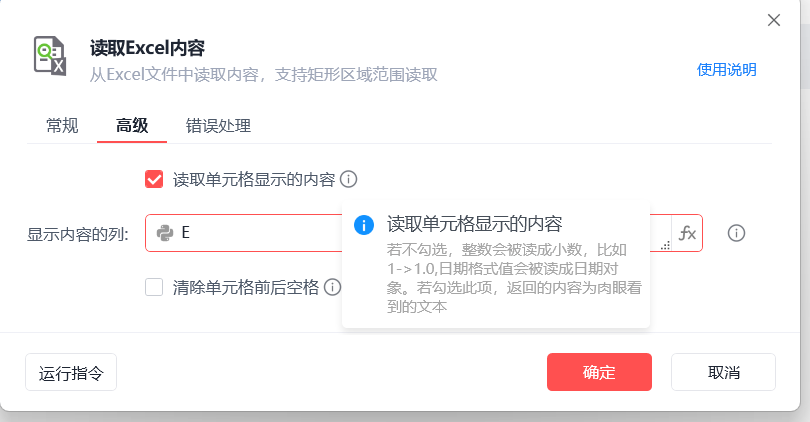This screenshot has width=810, height=422.
Task: Uncheck 读取单元格显示的内容 checkbox
Action: [154, 180]
